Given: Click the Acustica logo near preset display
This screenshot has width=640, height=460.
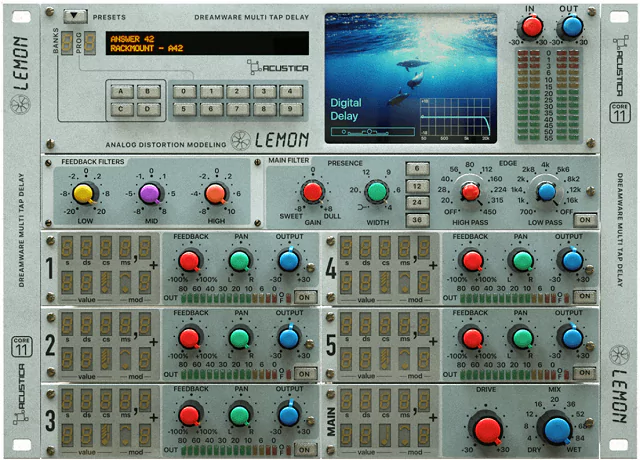Looking at the screenshot, I should [x=278, y=67].
